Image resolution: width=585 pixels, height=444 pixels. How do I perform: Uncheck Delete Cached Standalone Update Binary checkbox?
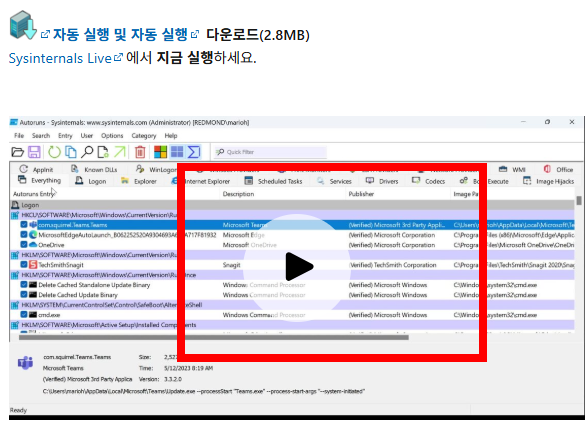24,285
